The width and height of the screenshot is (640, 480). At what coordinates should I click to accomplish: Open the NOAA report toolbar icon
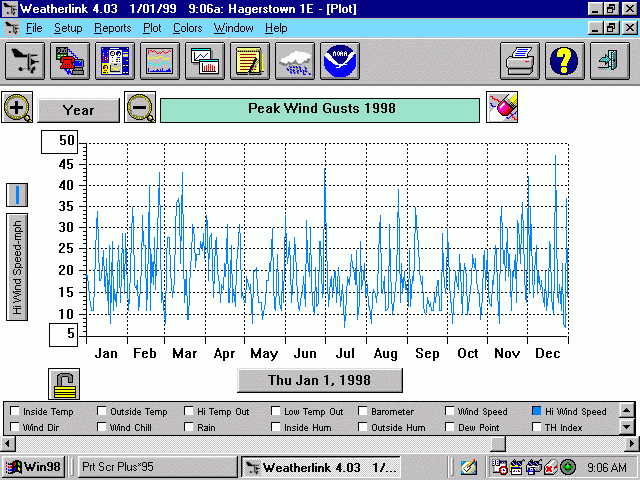coord(340,61)
